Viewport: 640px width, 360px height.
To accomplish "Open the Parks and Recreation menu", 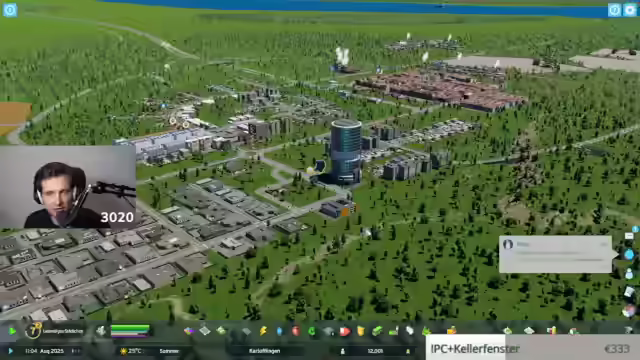I will (393, 331).
